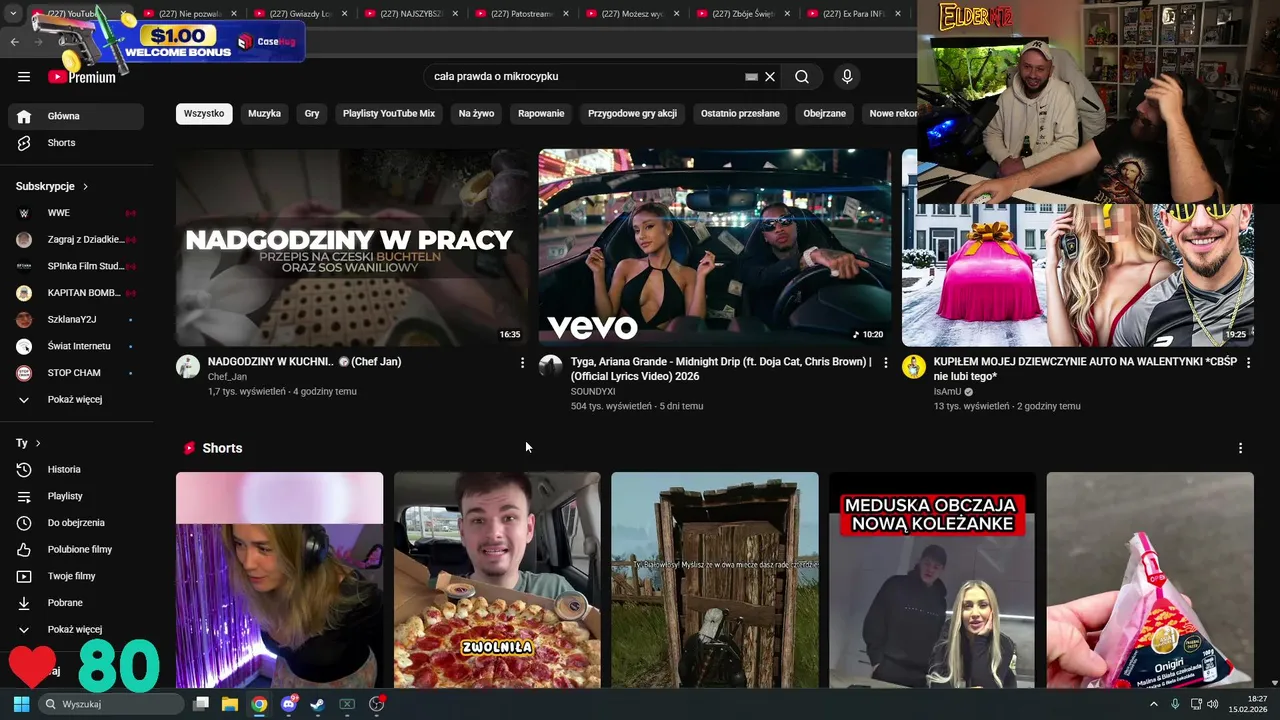
Task: Expand subscriptions with Pokaż więcej
Action: pos(76,399)
